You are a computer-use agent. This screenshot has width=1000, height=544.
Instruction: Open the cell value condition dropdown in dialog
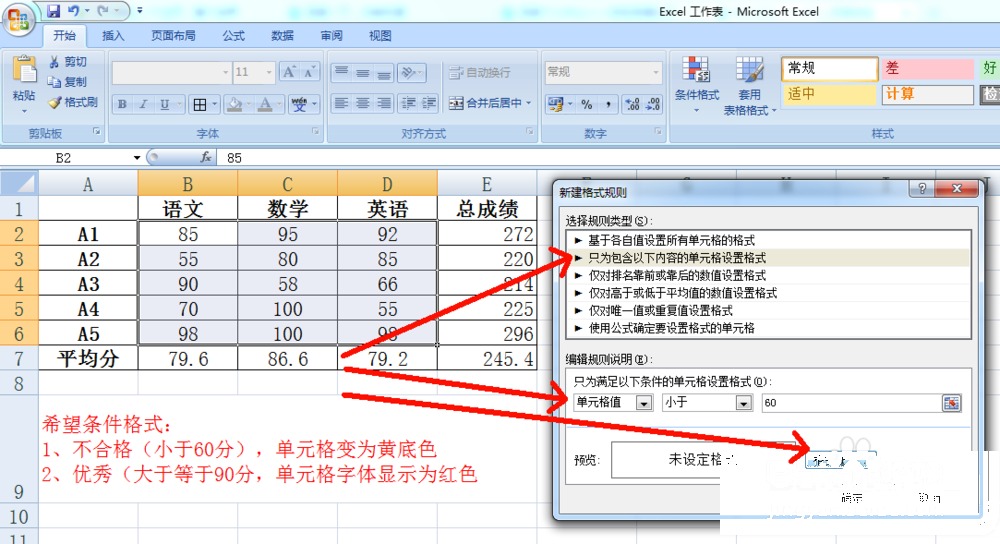[x=644, y=403]
